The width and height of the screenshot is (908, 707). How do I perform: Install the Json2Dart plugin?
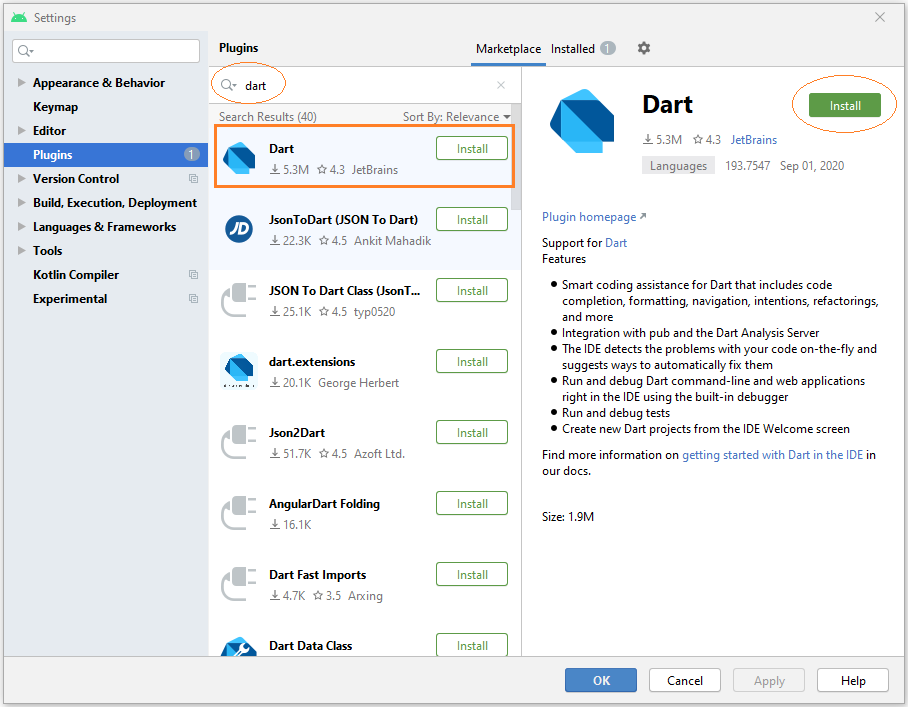click(x=472, y=433)
